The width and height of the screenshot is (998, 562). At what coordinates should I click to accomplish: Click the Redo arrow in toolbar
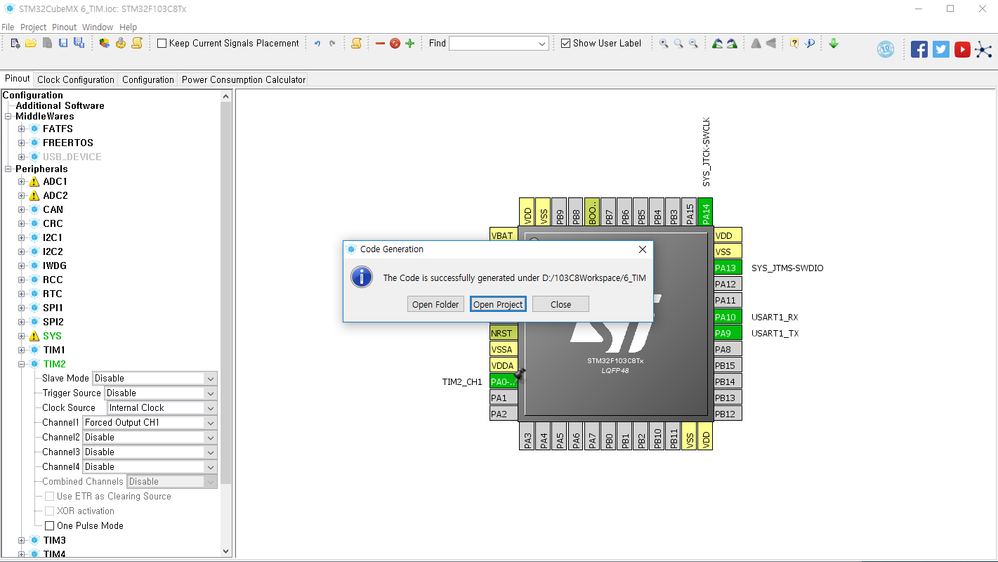(x=332, y=43)
